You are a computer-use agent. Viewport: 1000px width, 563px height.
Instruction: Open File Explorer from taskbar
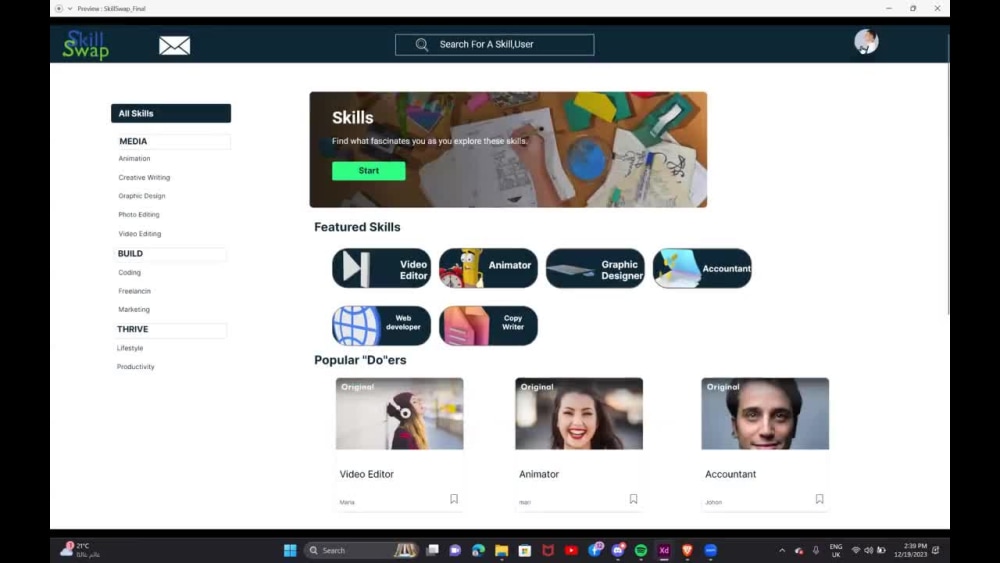(501, 550)
